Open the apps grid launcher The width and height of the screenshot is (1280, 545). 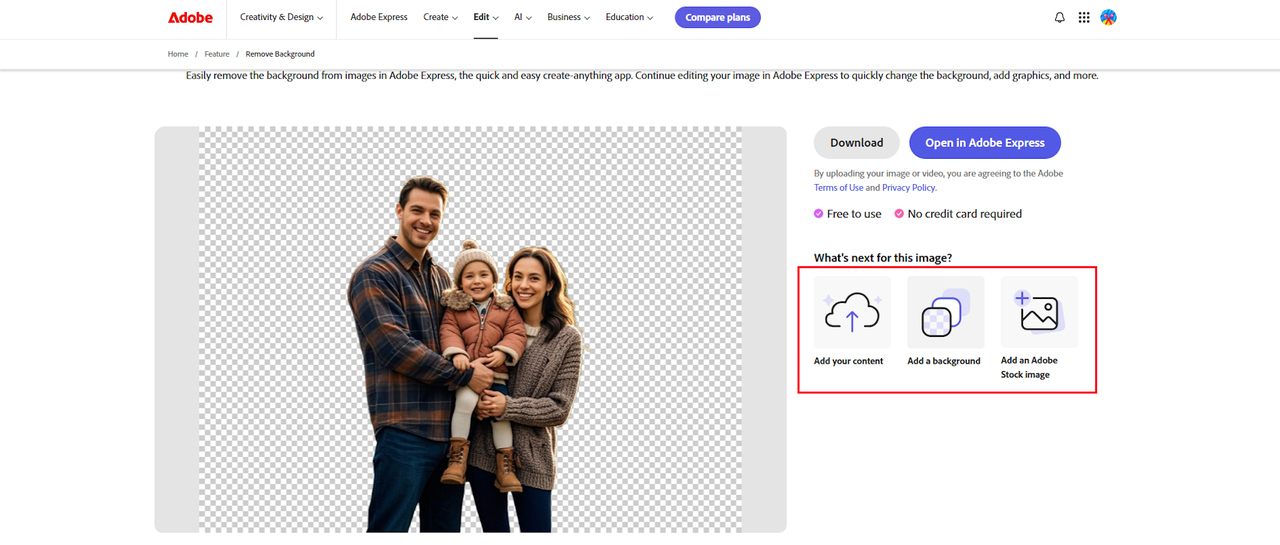[1084, 17]
